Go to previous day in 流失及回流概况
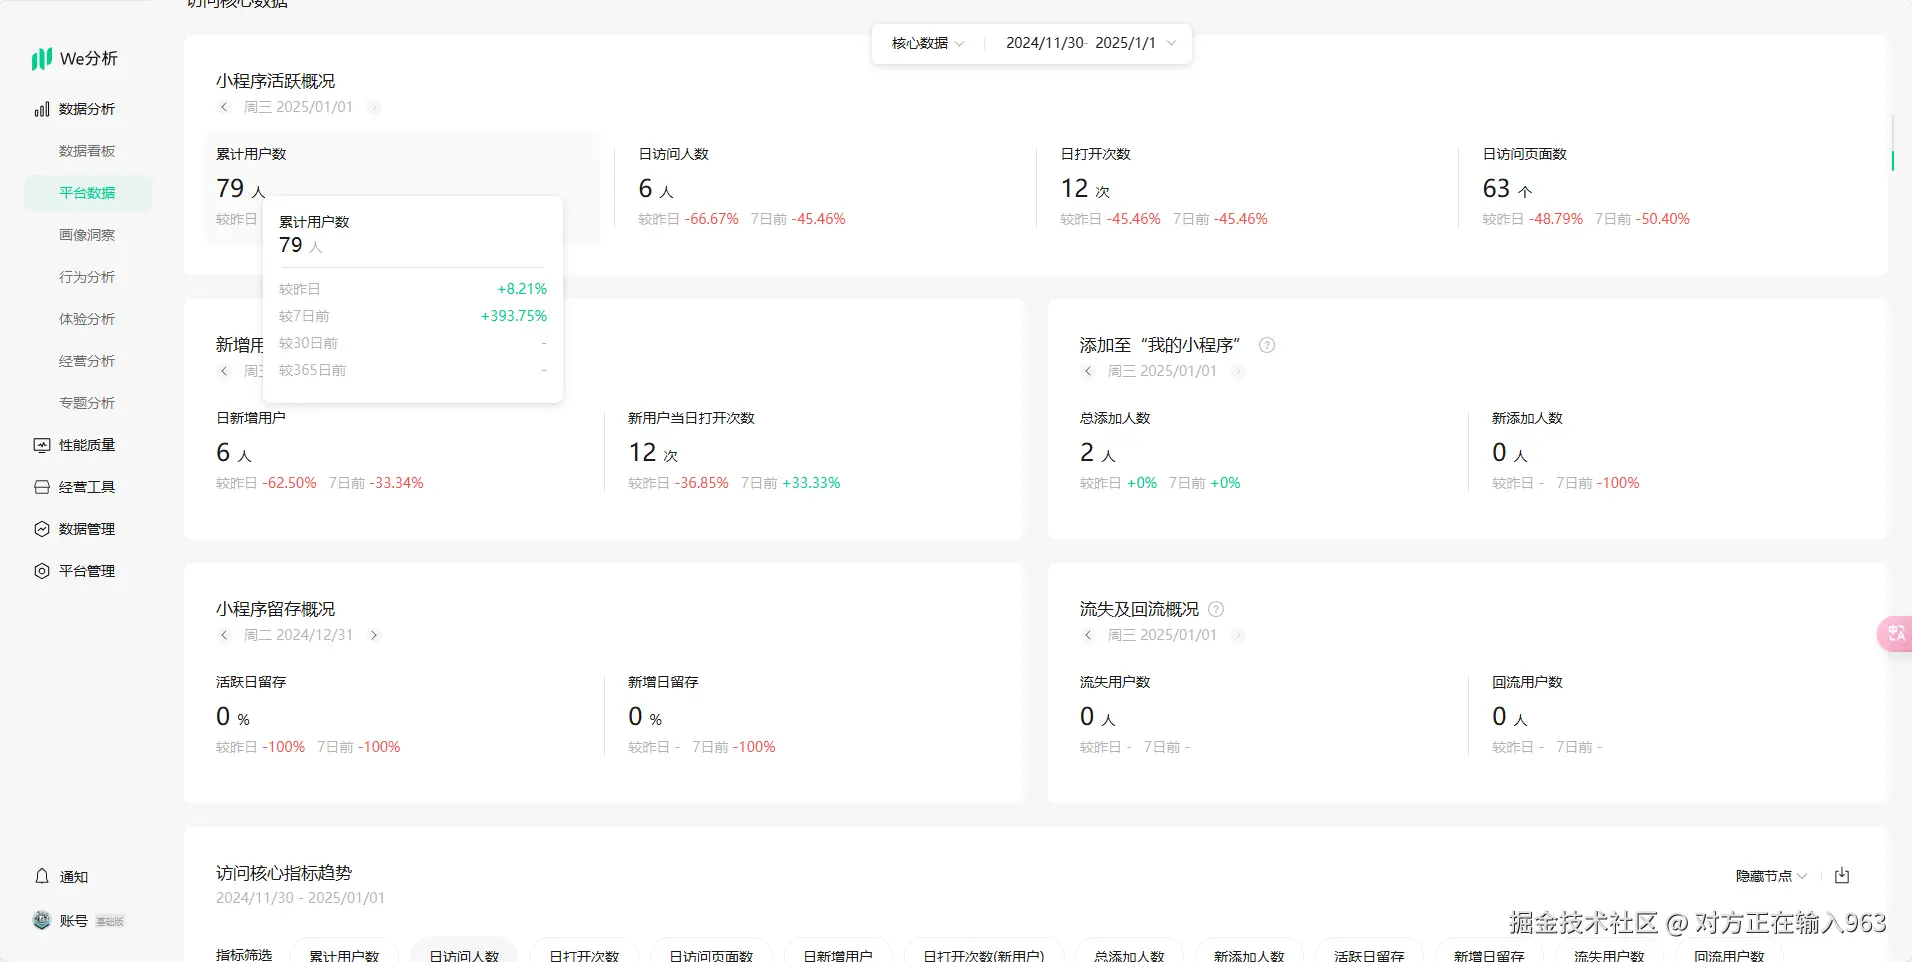 tap(1088, 635)
